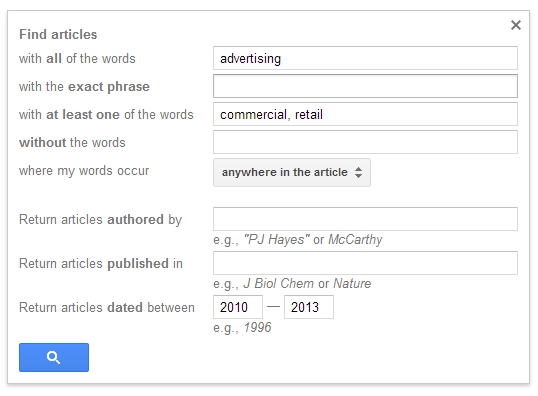Focus the empty 'without the words' field
This screenshot has height=396, width=538.
(x=365, y=142)
